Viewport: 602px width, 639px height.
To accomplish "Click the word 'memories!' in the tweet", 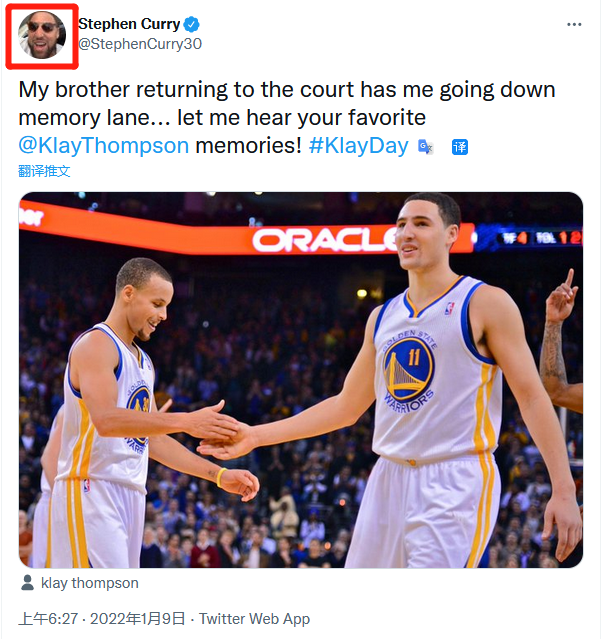I will pos(247,145).
